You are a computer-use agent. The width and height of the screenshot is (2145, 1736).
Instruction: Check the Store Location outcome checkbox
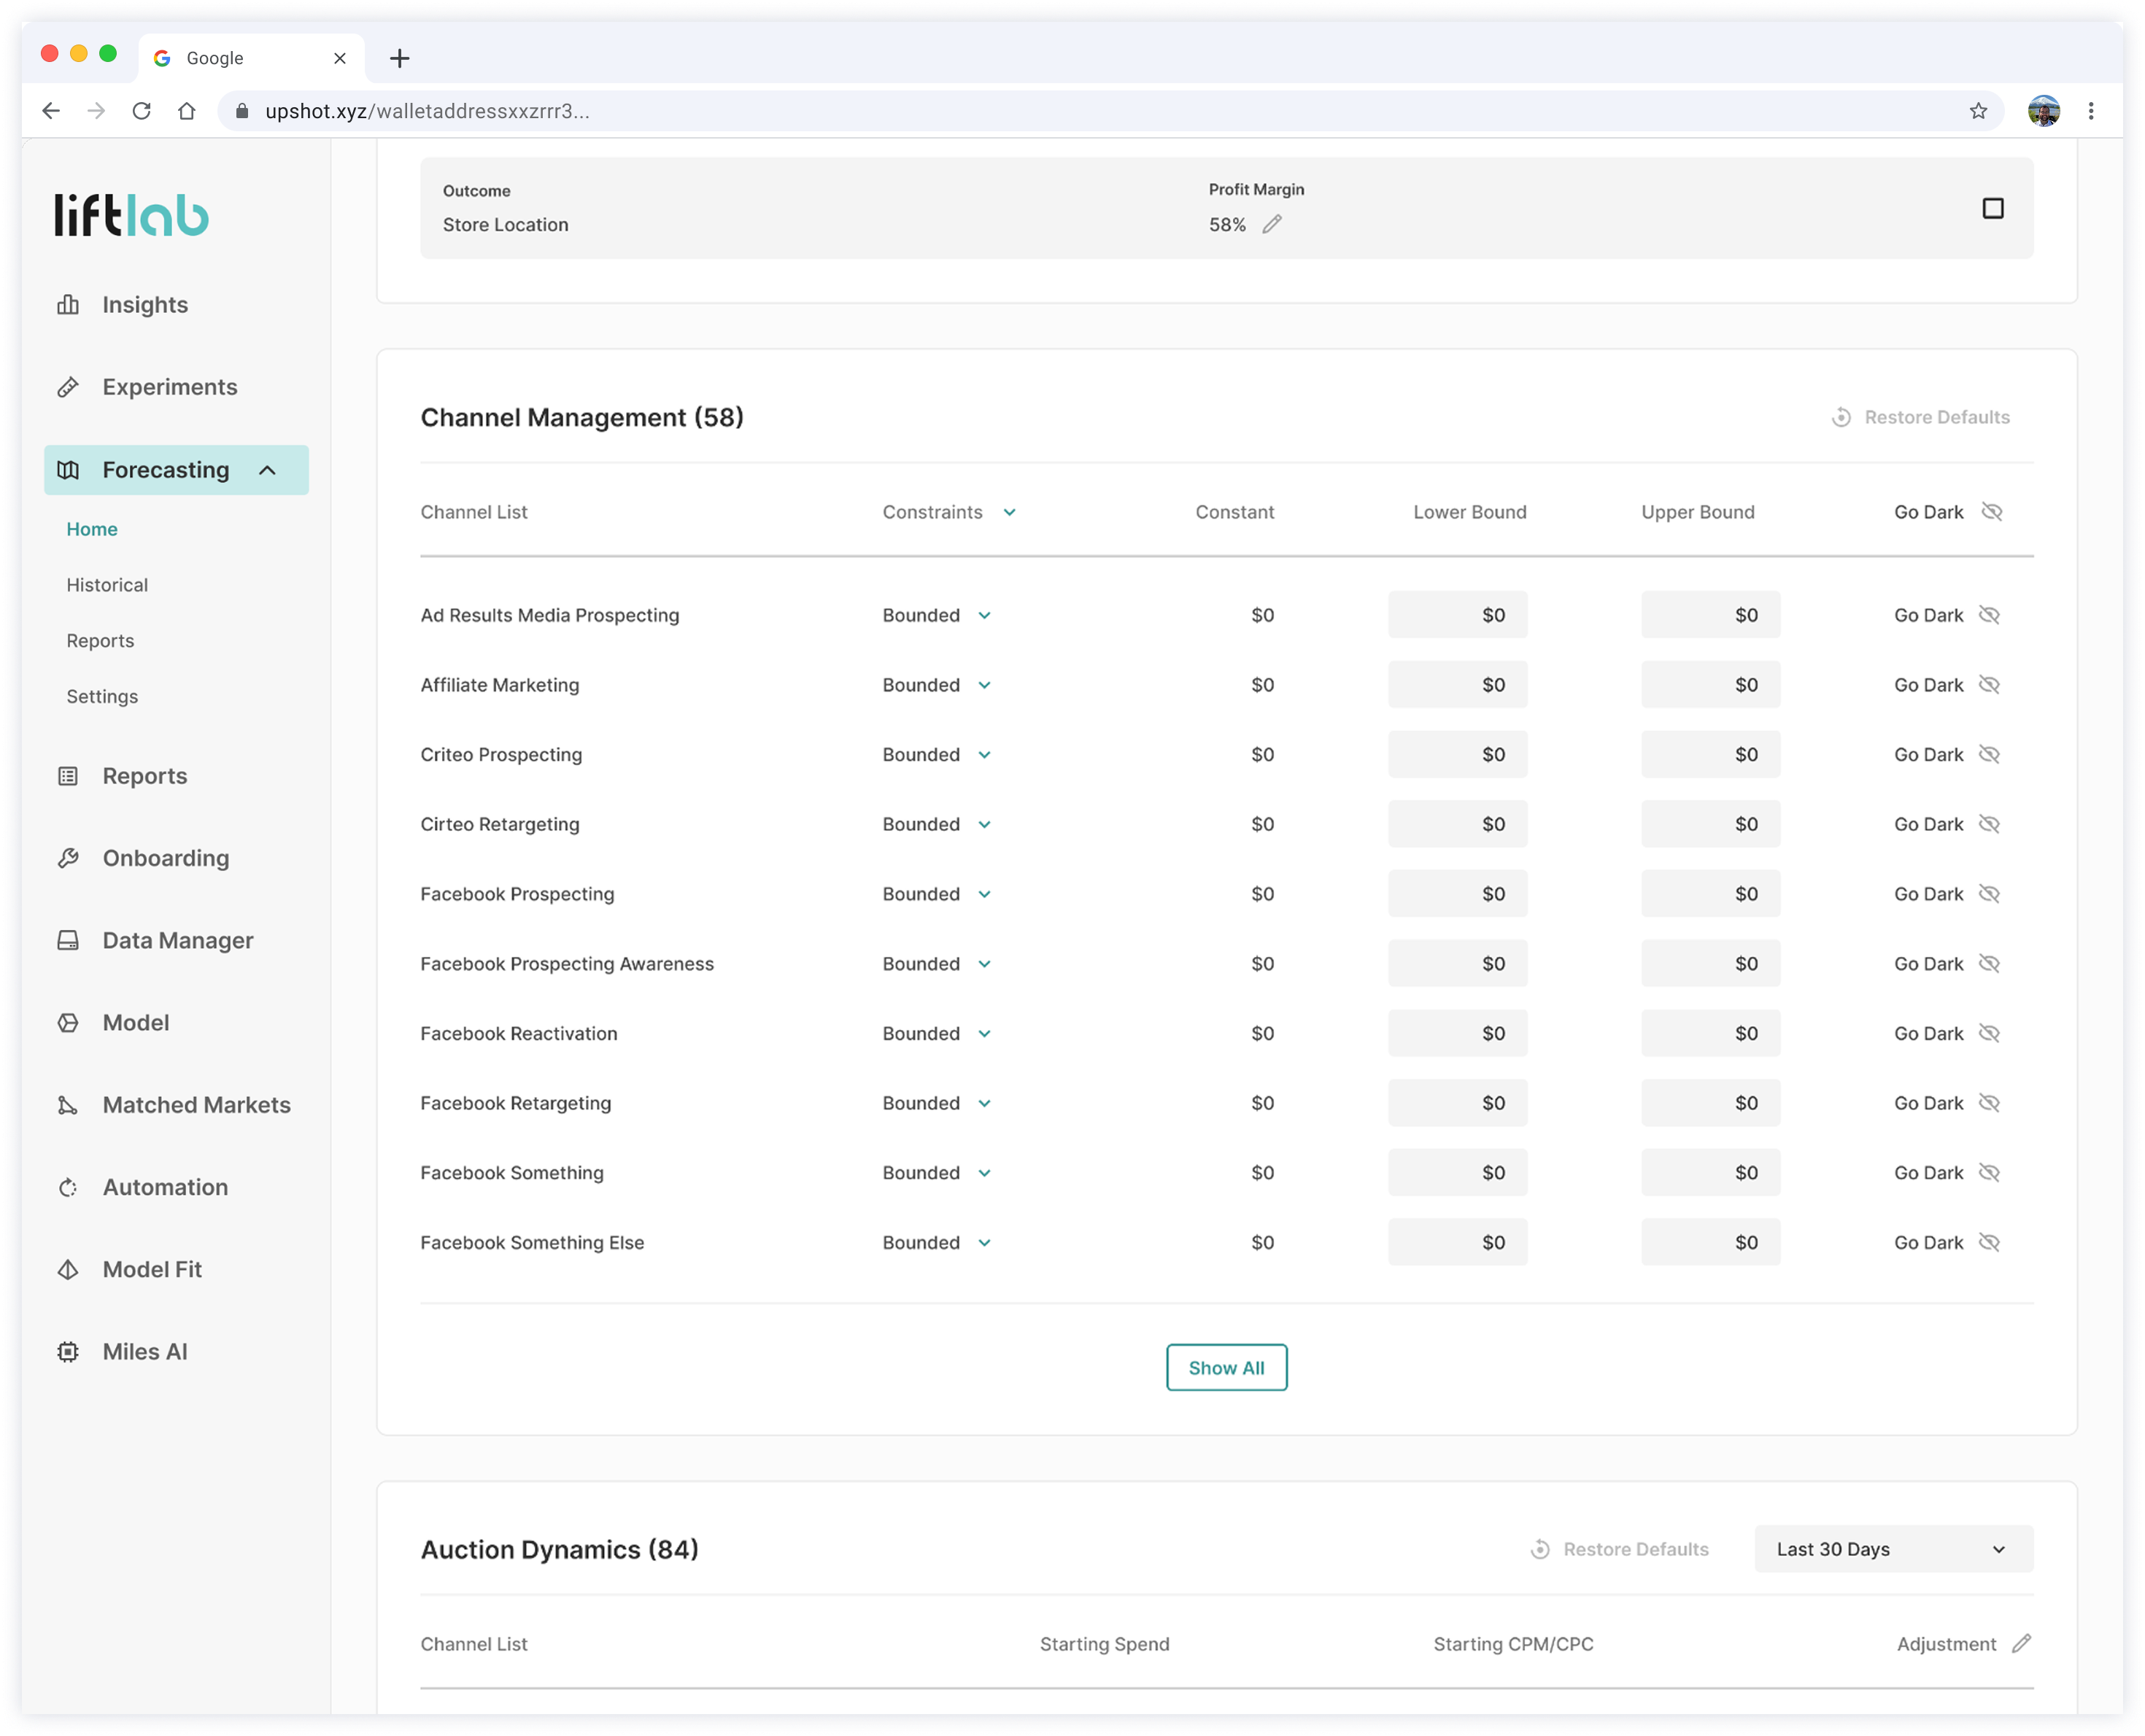[x=1992, y=208]
